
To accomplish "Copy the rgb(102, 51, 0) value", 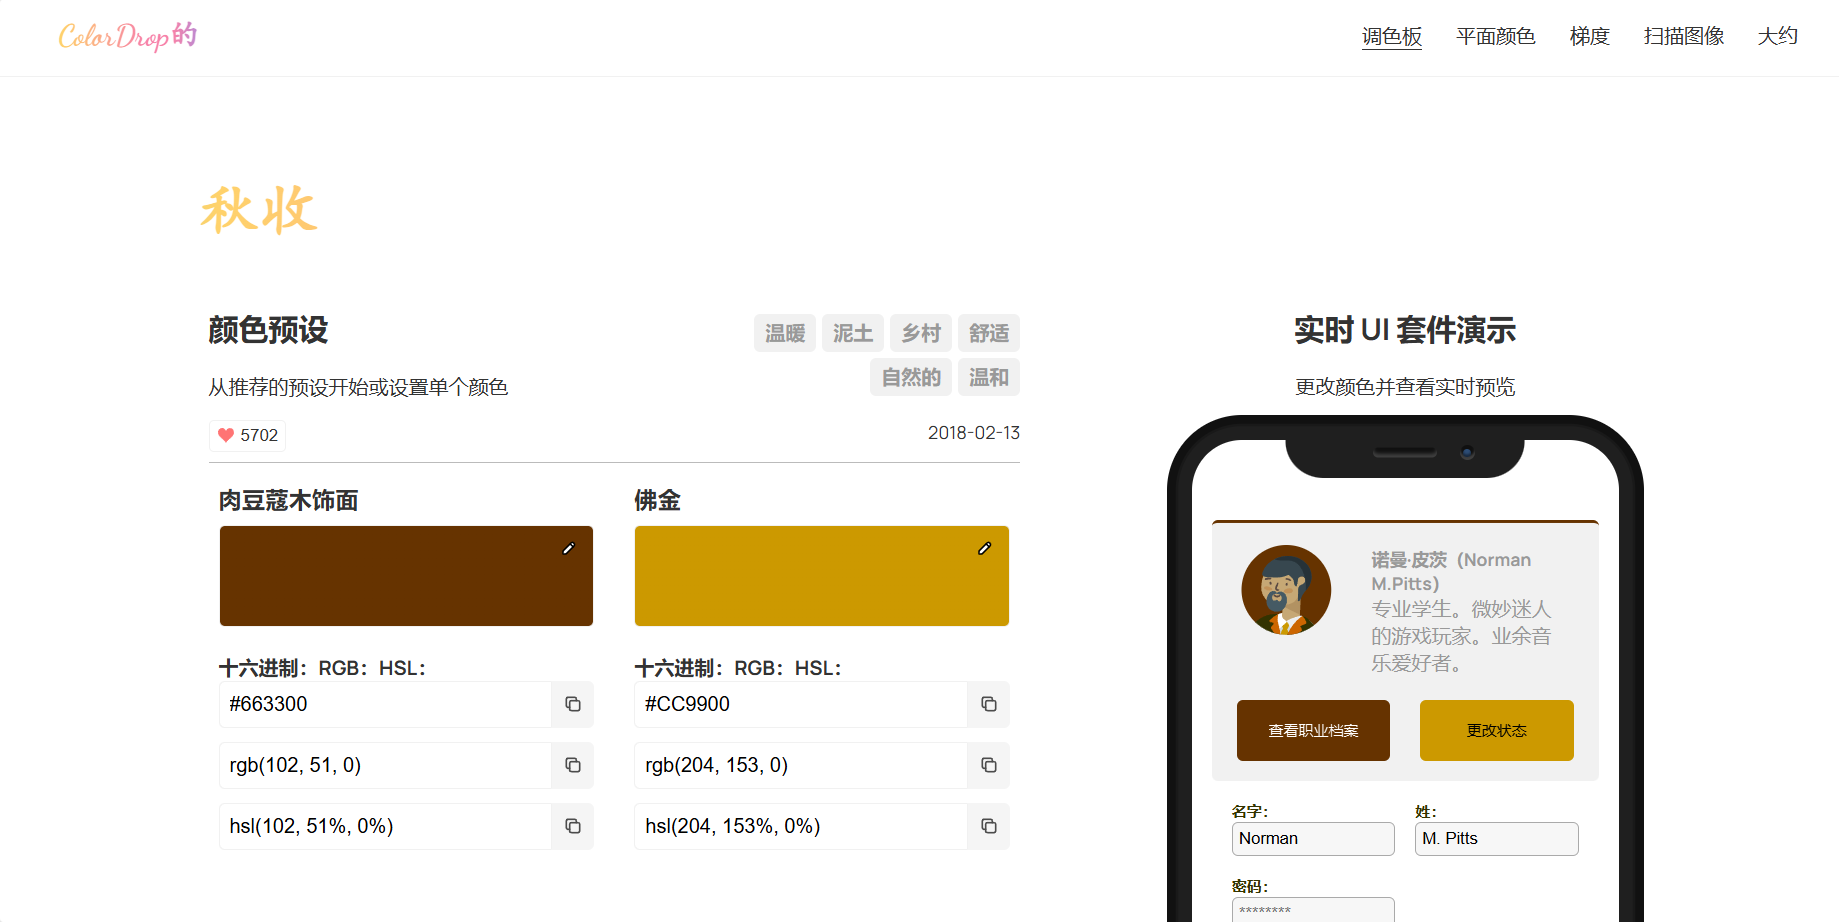I will [573, 765].
